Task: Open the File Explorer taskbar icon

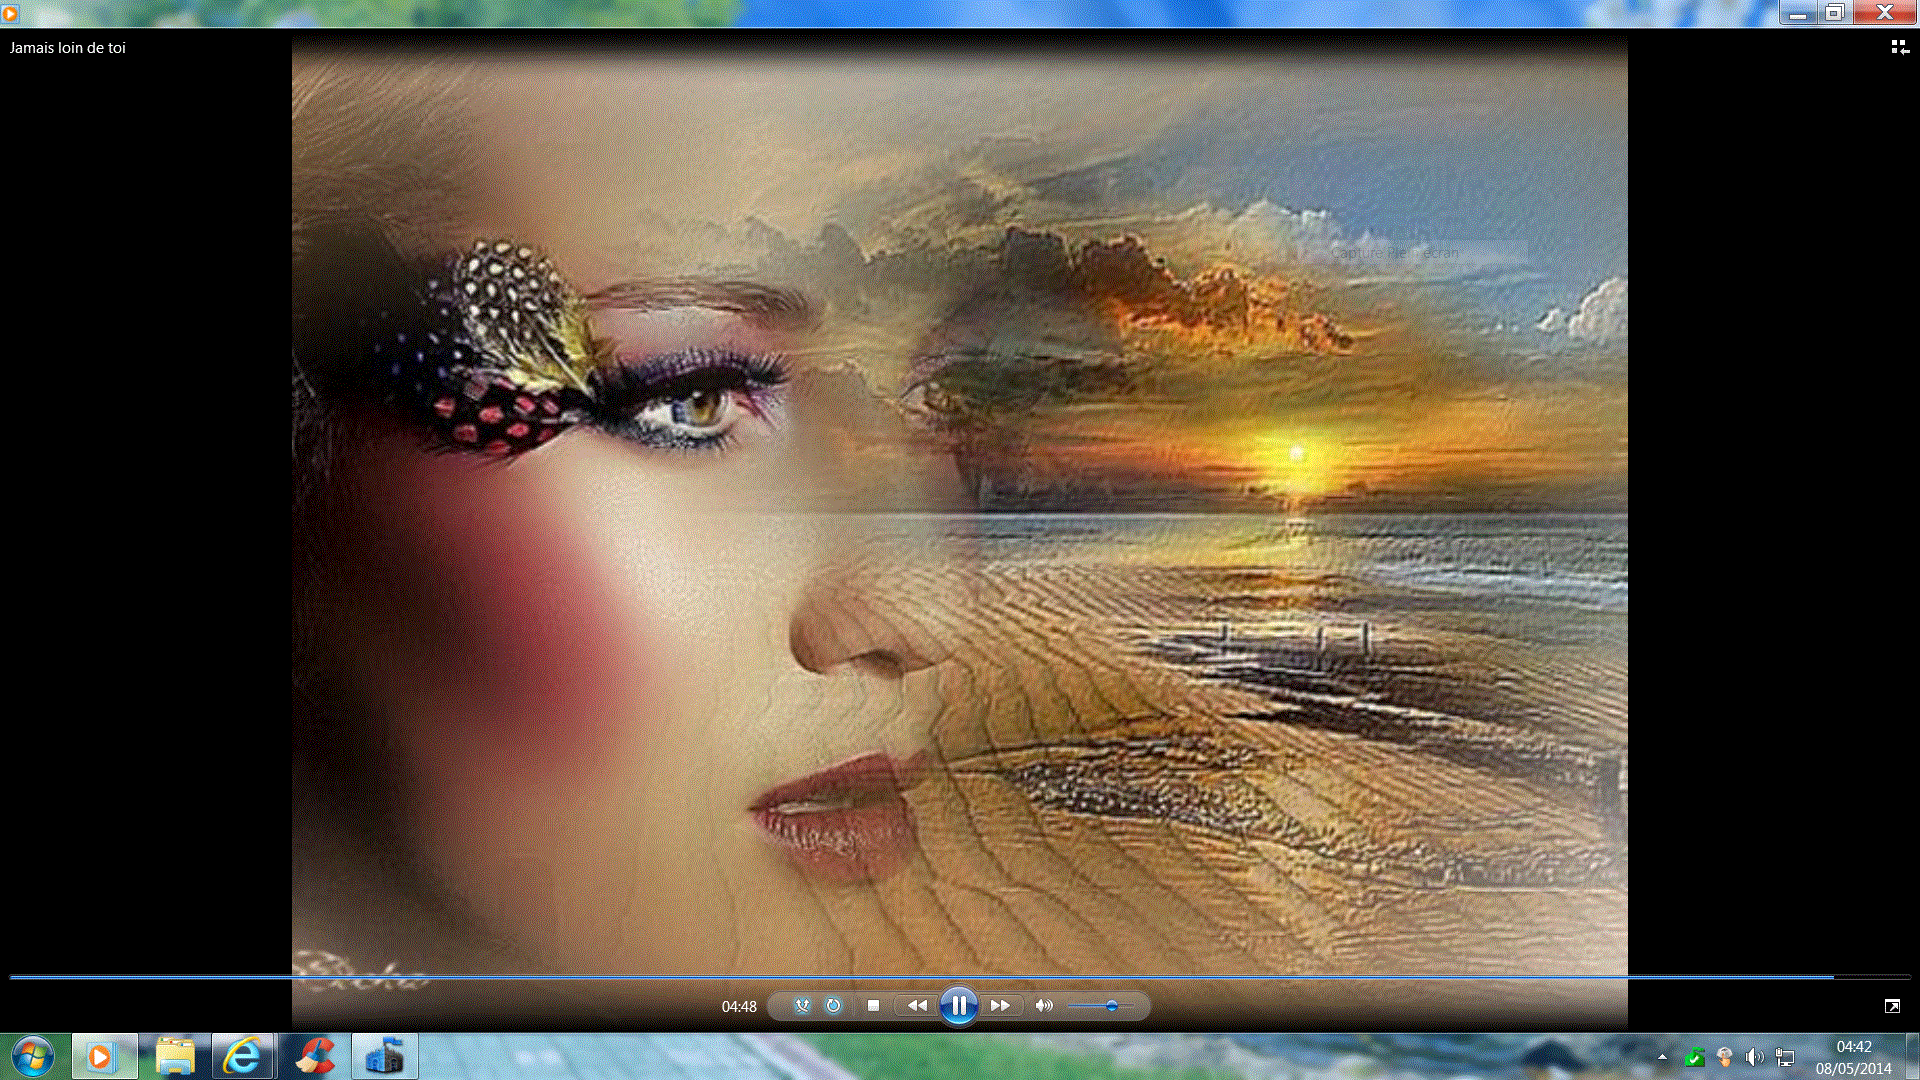Action: click(x=175, y=1057)
